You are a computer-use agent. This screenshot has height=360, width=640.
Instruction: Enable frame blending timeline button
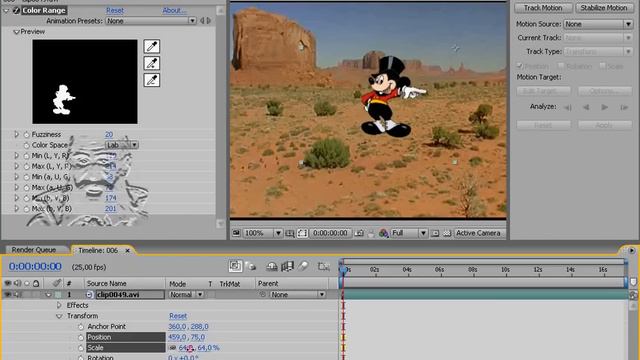tap(287, 266)
